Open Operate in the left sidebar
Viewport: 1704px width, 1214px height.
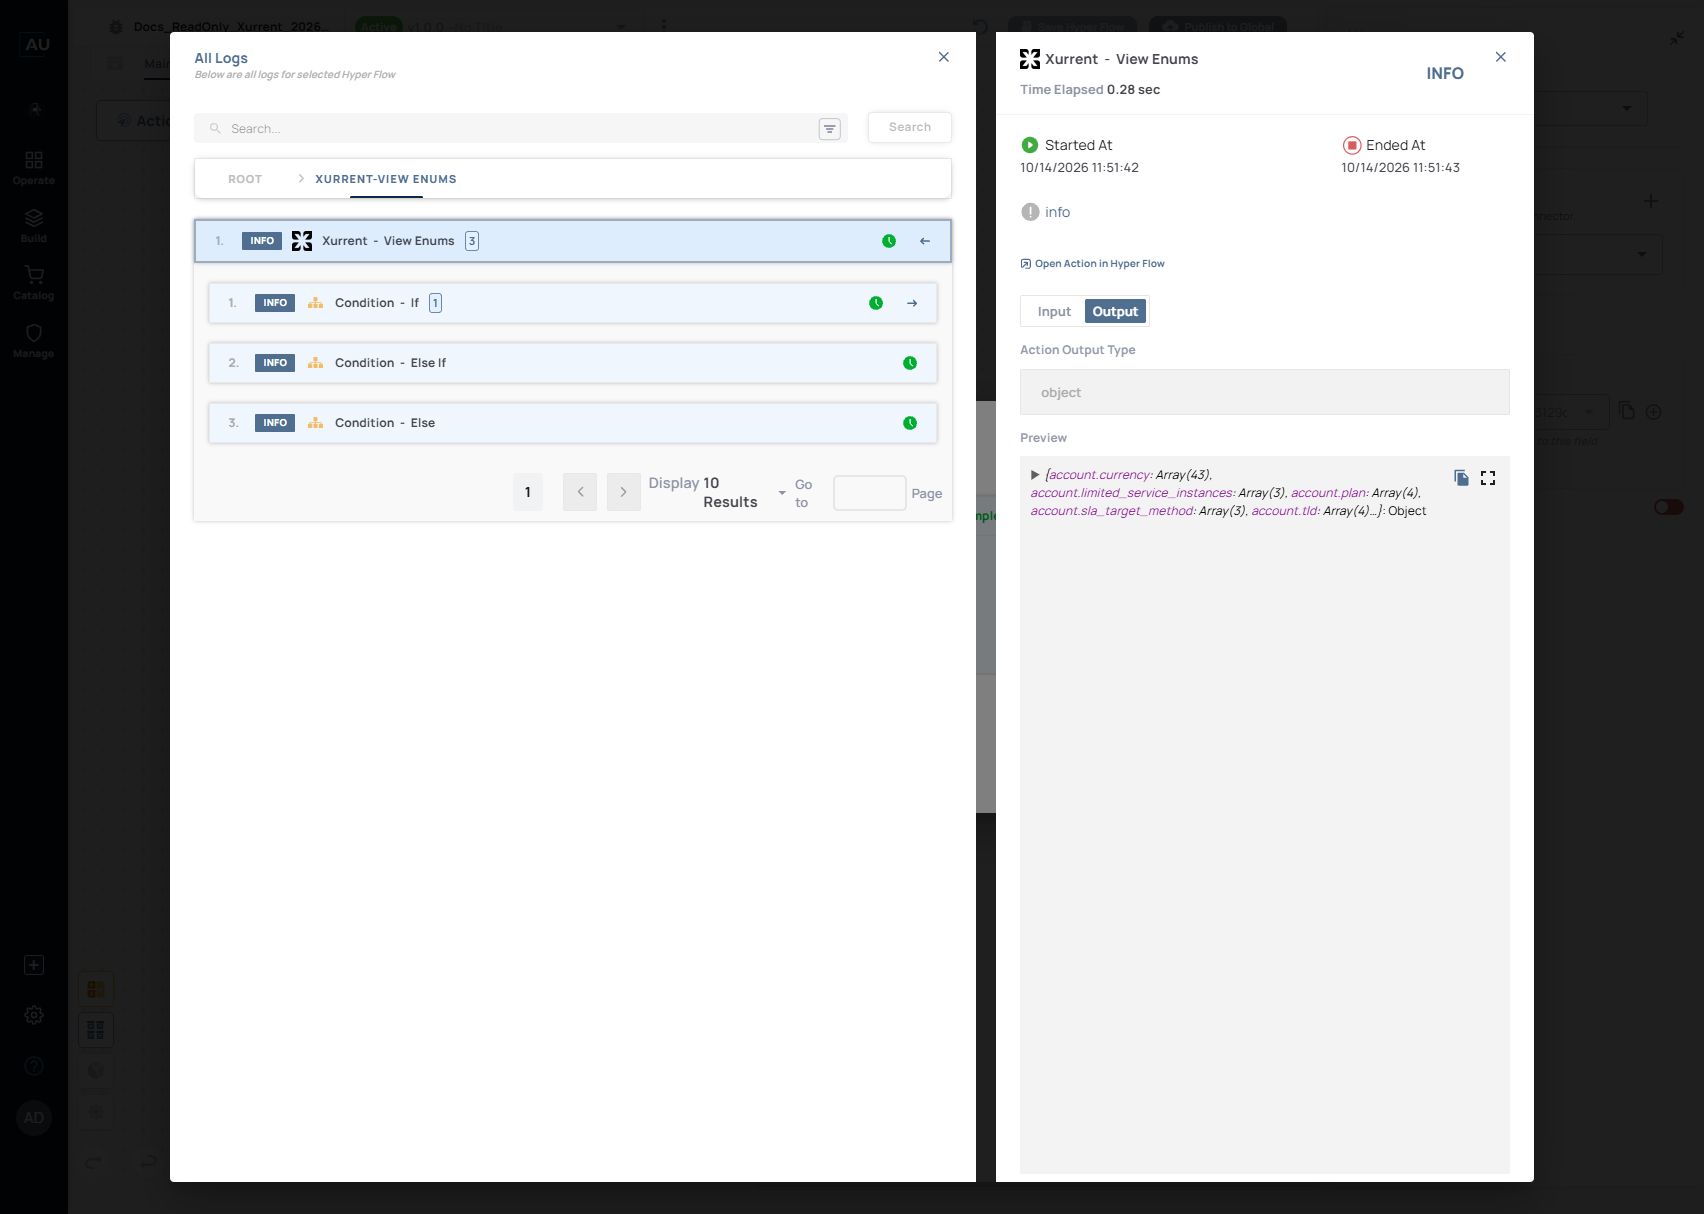click(34, 168)
